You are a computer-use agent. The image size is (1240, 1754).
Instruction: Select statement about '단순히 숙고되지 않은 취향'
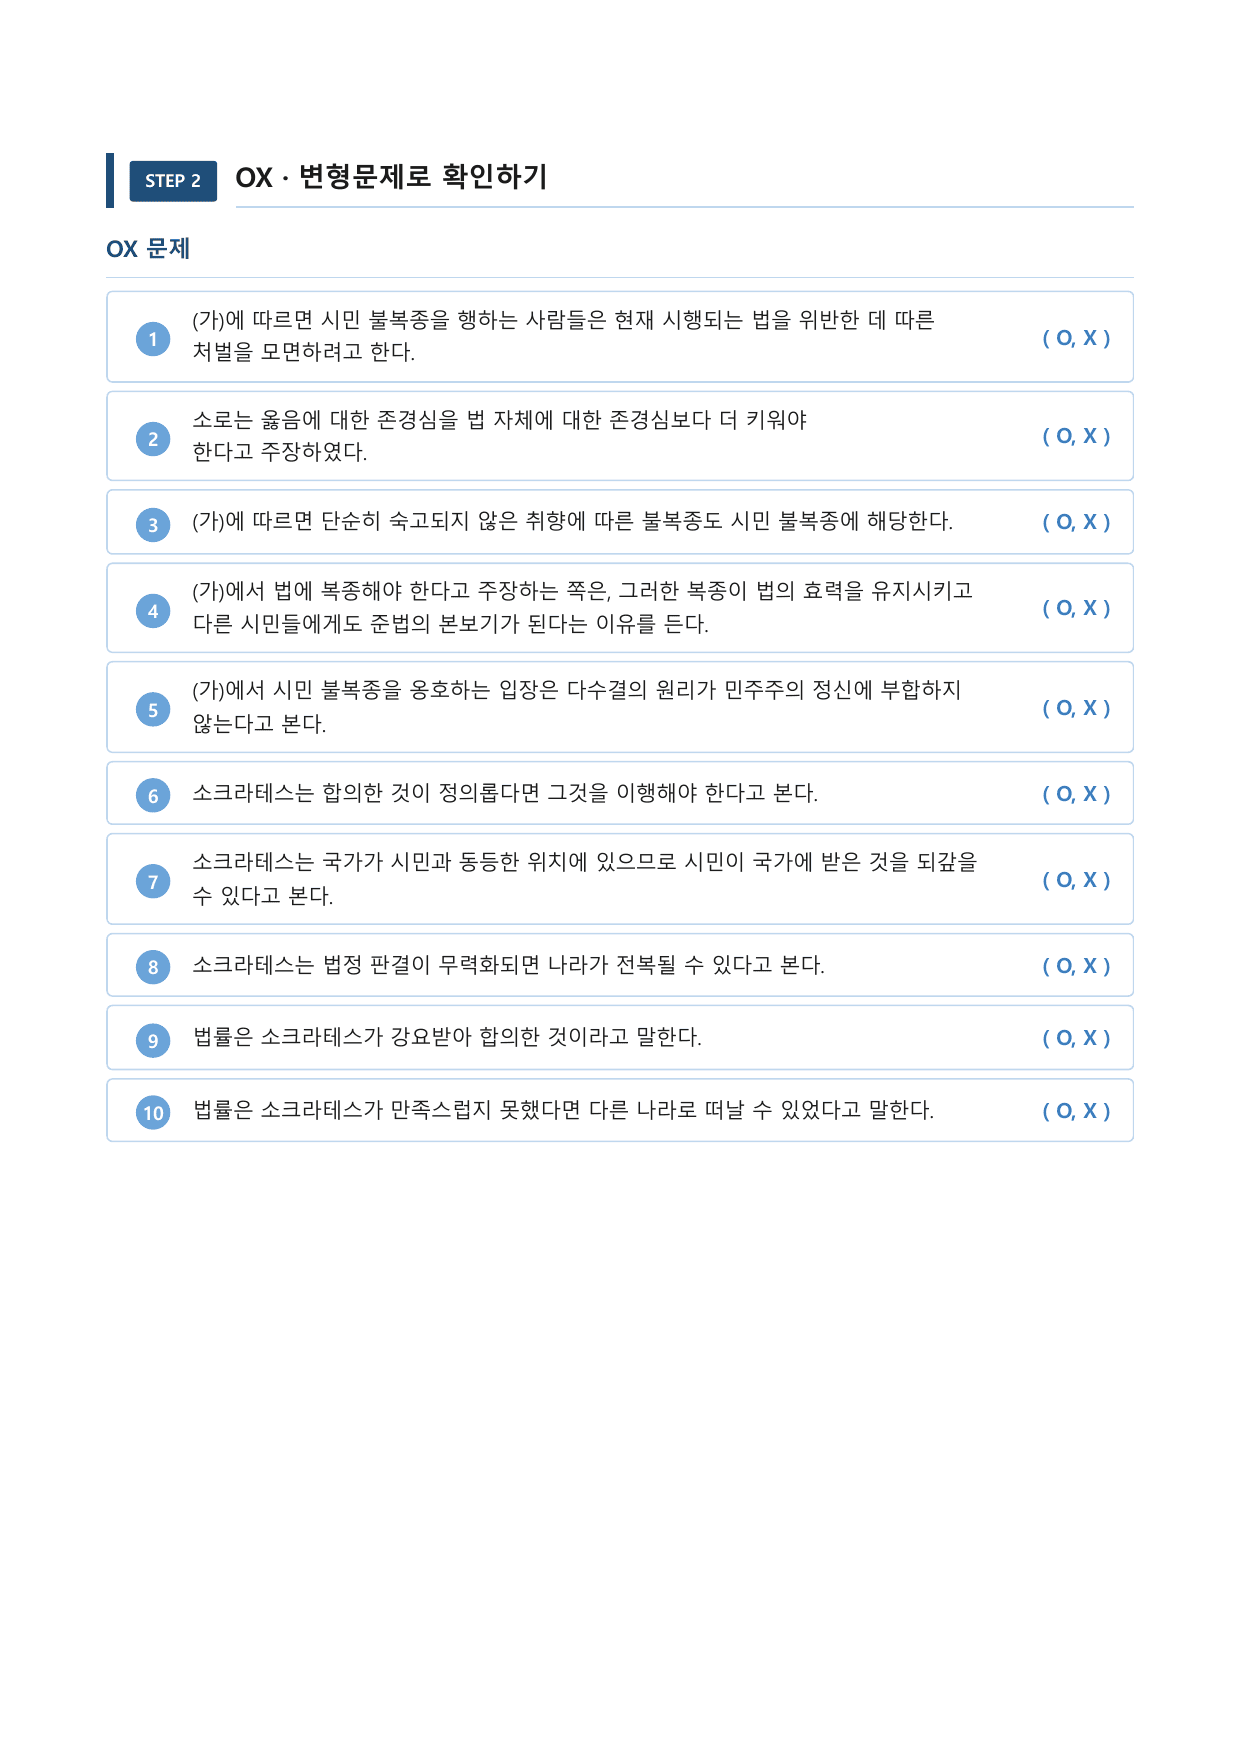(x=572, y=521)
